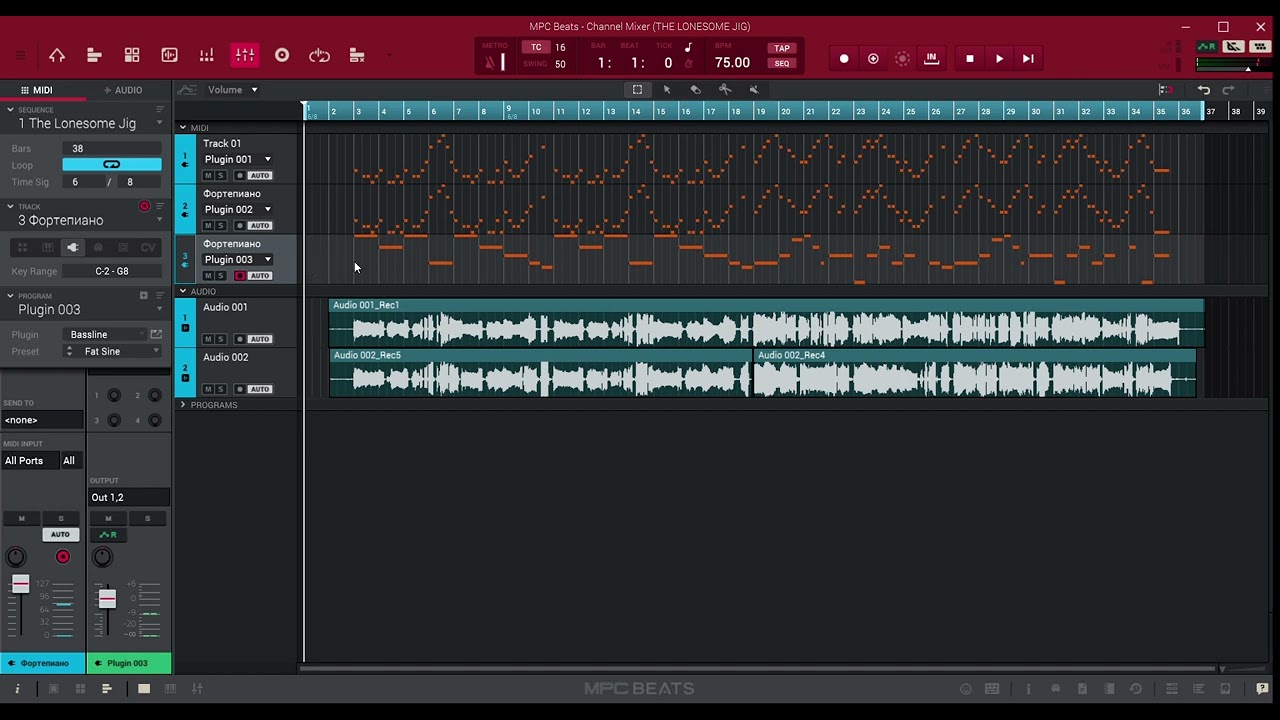Toggle the metronome

tap(491, 62)
